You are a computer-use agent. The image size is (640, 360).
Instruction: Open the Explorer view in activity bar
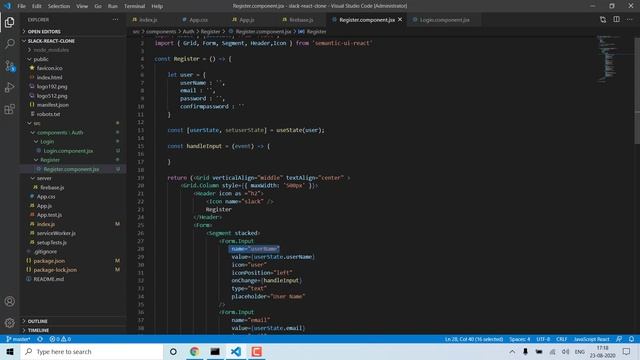9,22
